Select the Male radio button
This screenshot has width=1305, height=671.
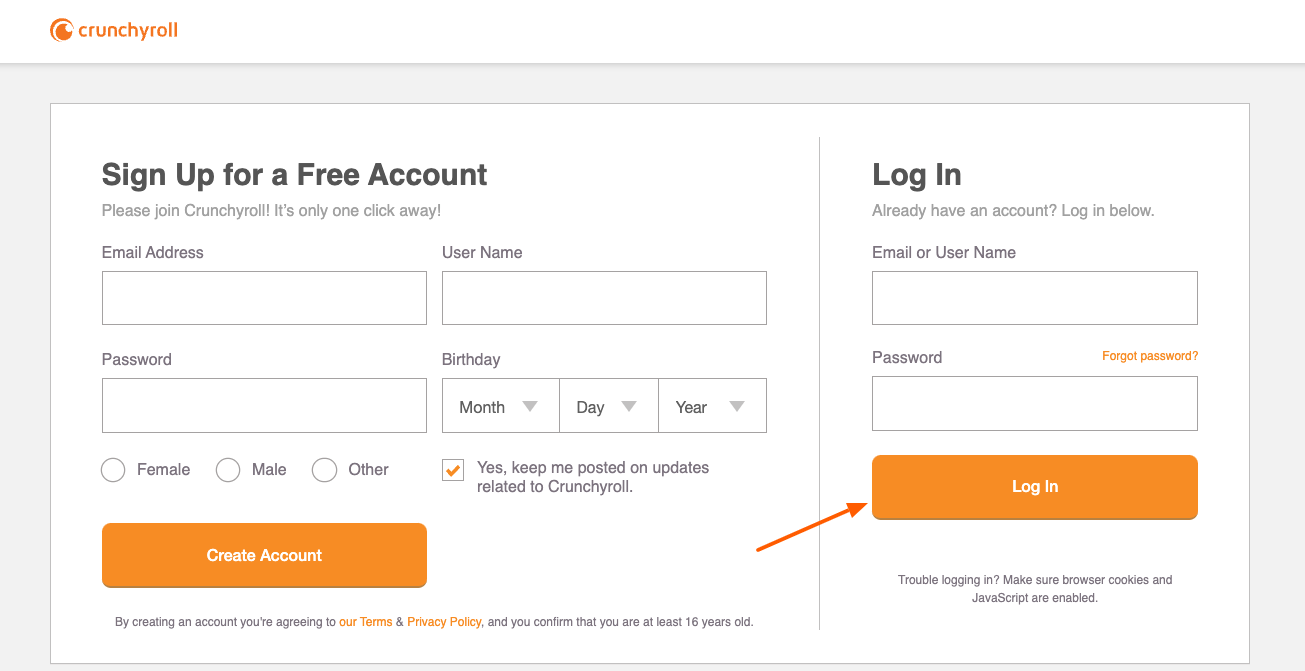pyautogui.click(x=228, y=470)
